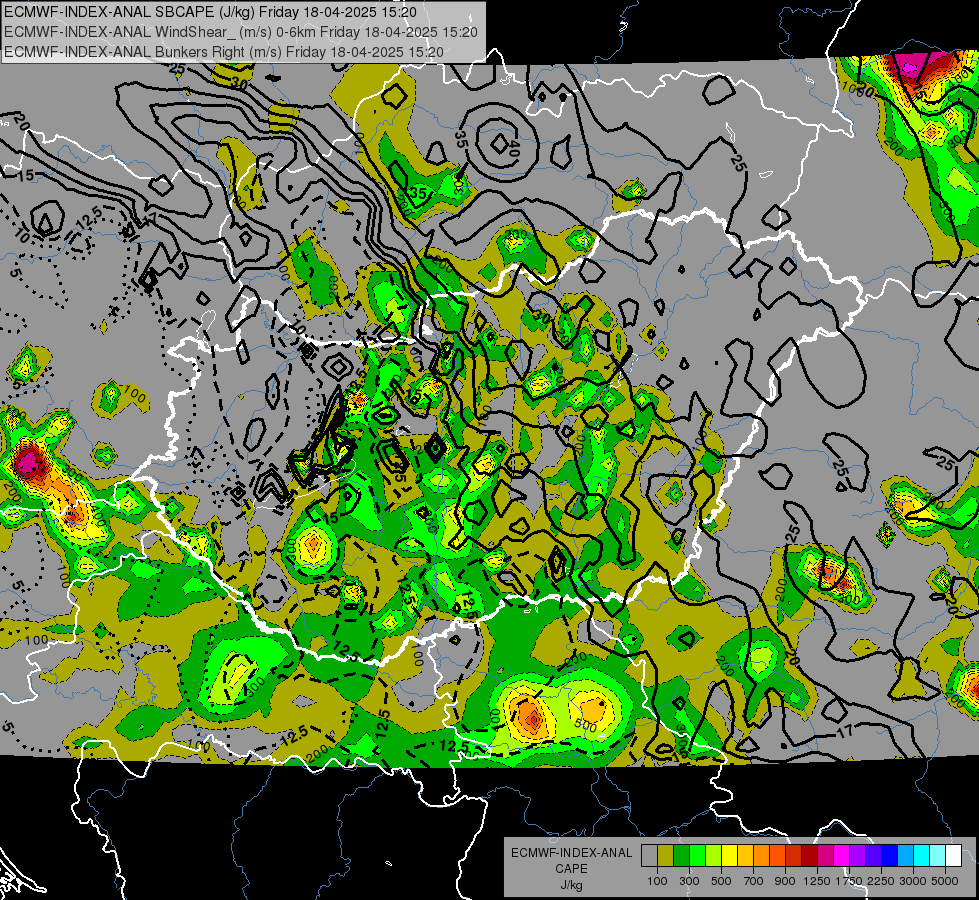
Task: Click the legend value 2250
Action: (x=881, y=881)
